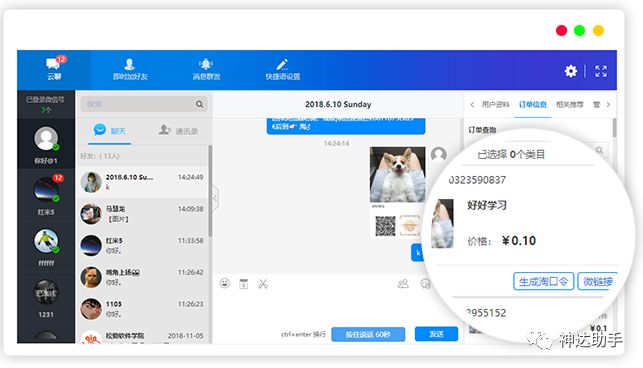The height and width of the screenshot is (368, 643).
Task: Open the dog photo in the chat
Action: click(397, 174)
